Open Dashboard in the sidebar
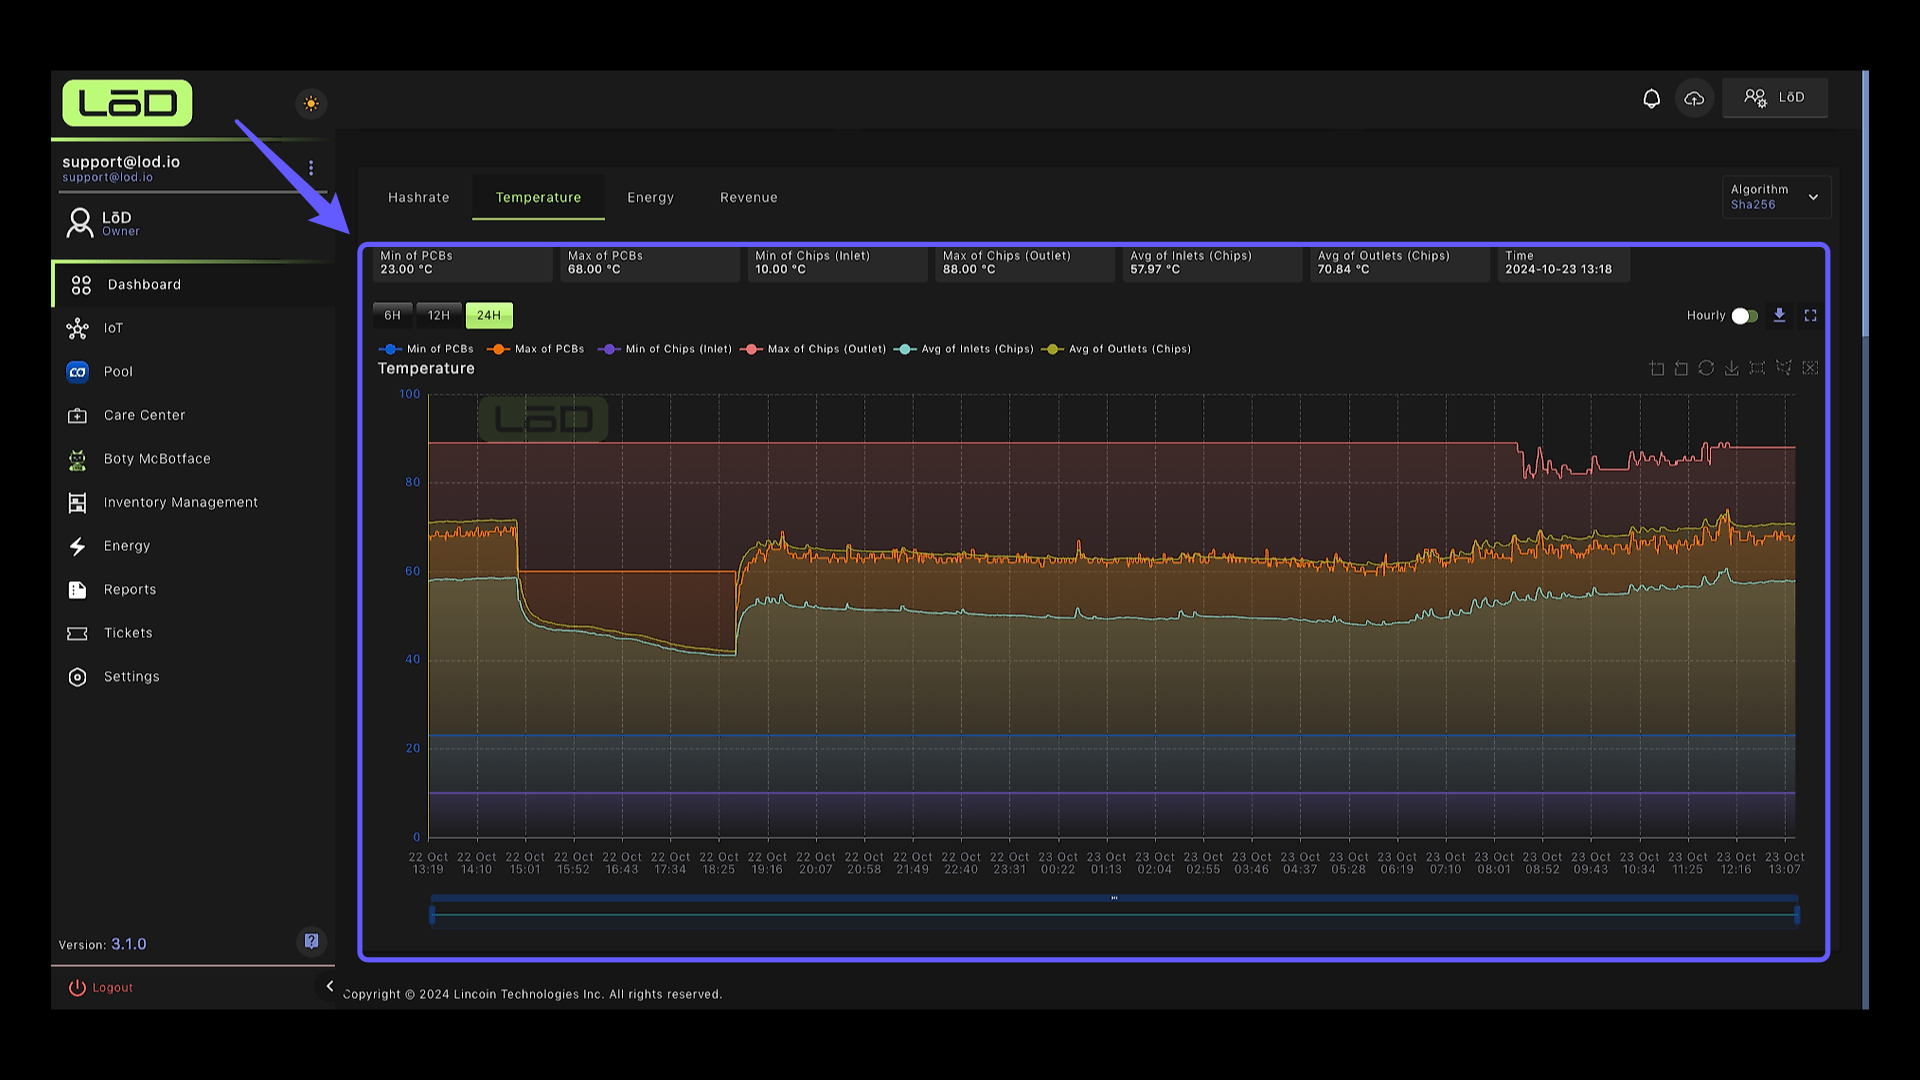 coord(193,285)
